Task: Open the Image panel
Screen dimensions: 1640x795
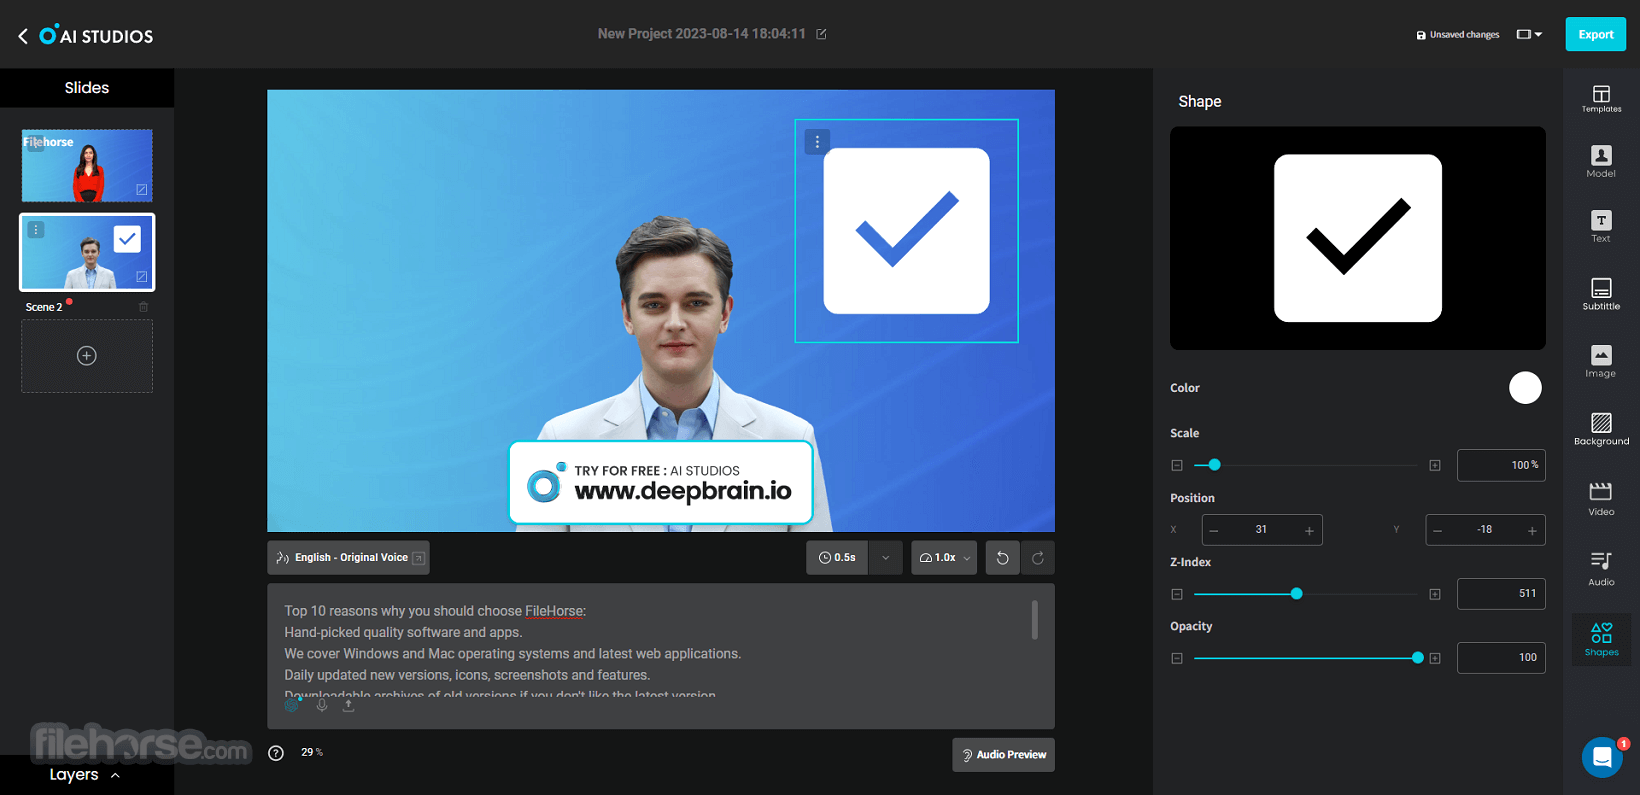Action: [x=1601, y=361]
